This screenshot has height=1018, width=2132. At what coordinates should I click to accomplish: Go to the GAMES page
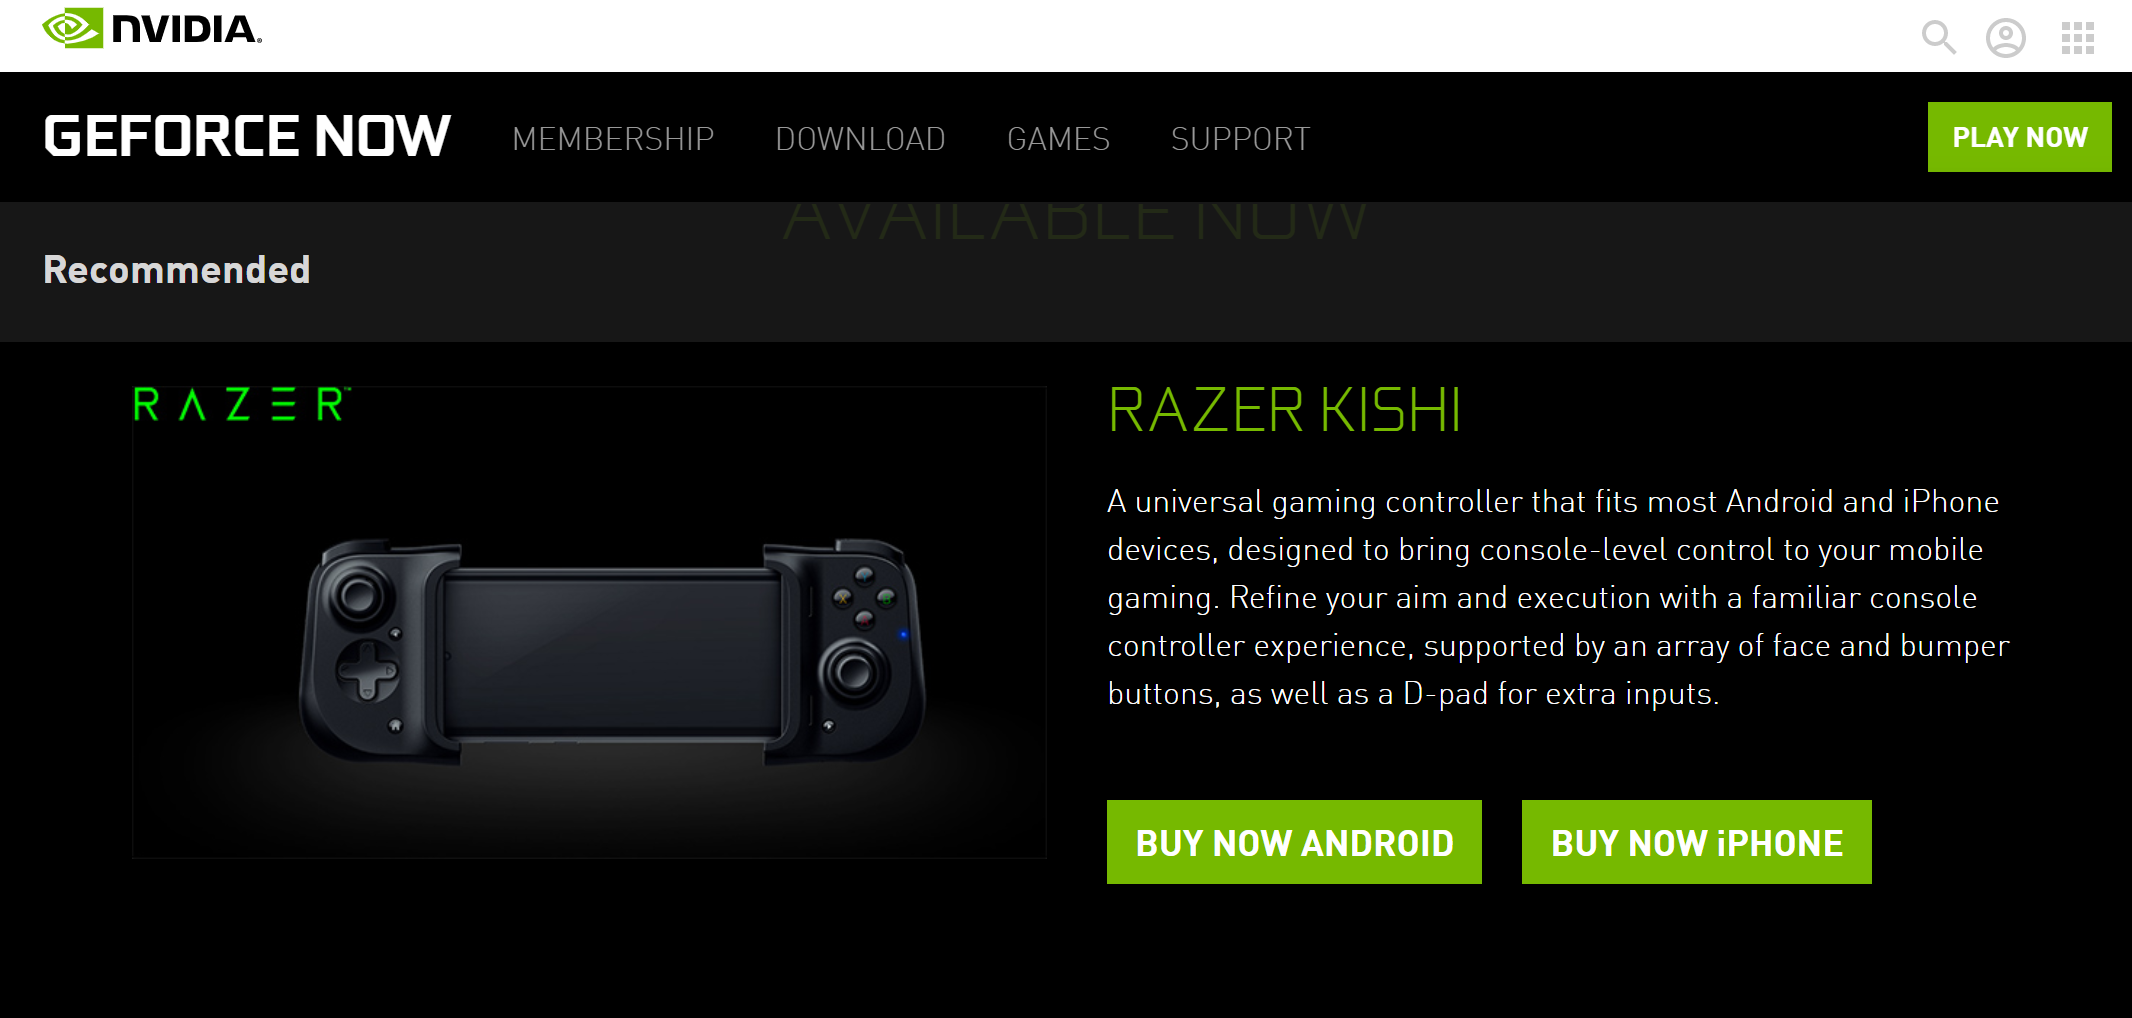coord(1058,138)
